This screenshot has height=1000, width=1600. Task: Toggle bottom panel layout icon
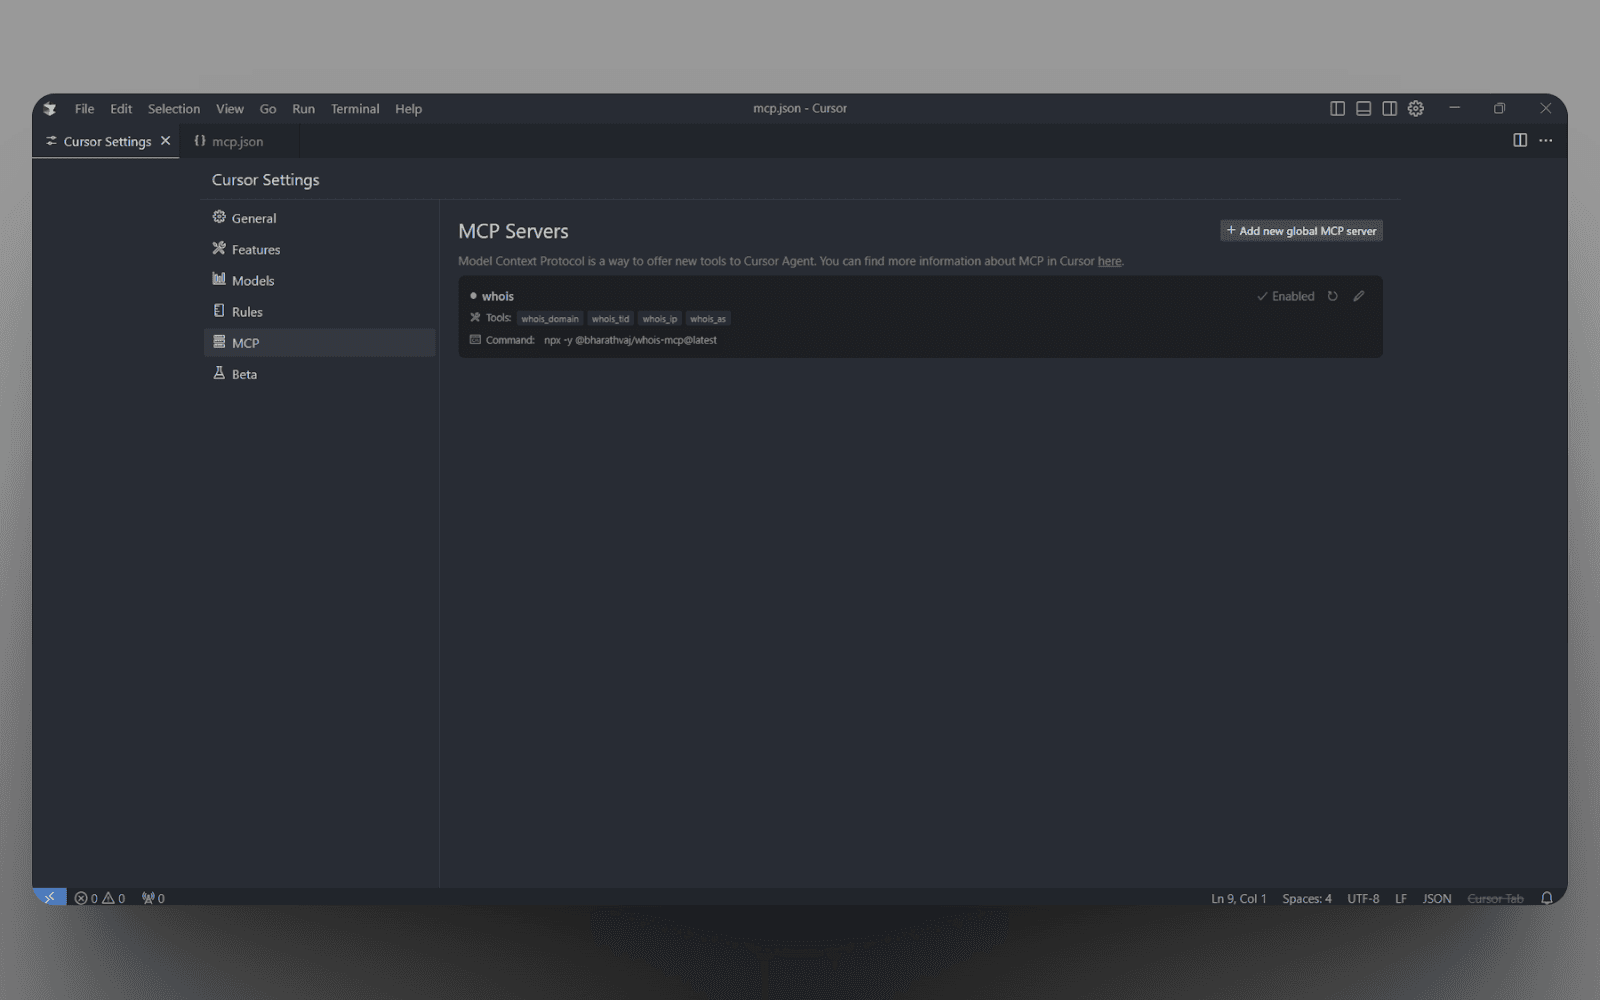pyautogui.click(x=1363, y=108)
